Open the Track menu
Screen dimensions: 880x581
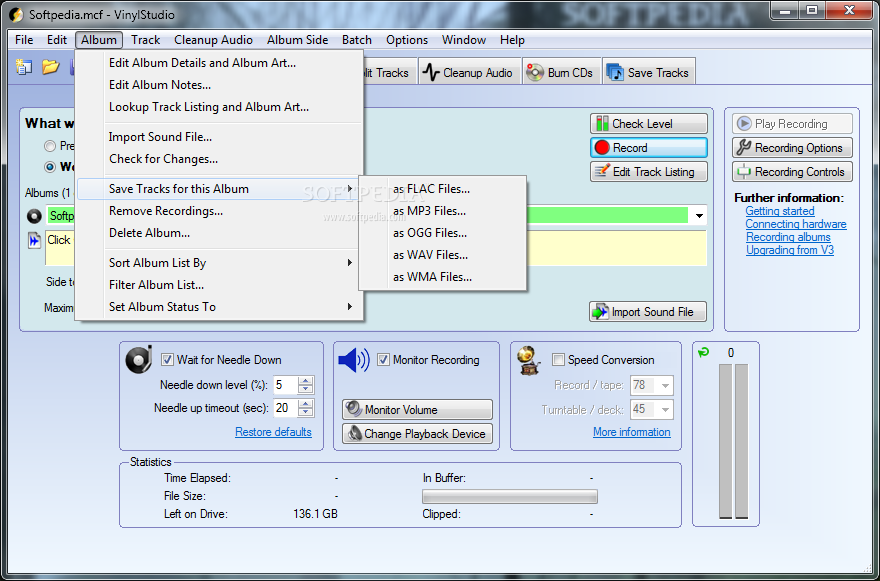pyautogui.click(x=145, y=40)
